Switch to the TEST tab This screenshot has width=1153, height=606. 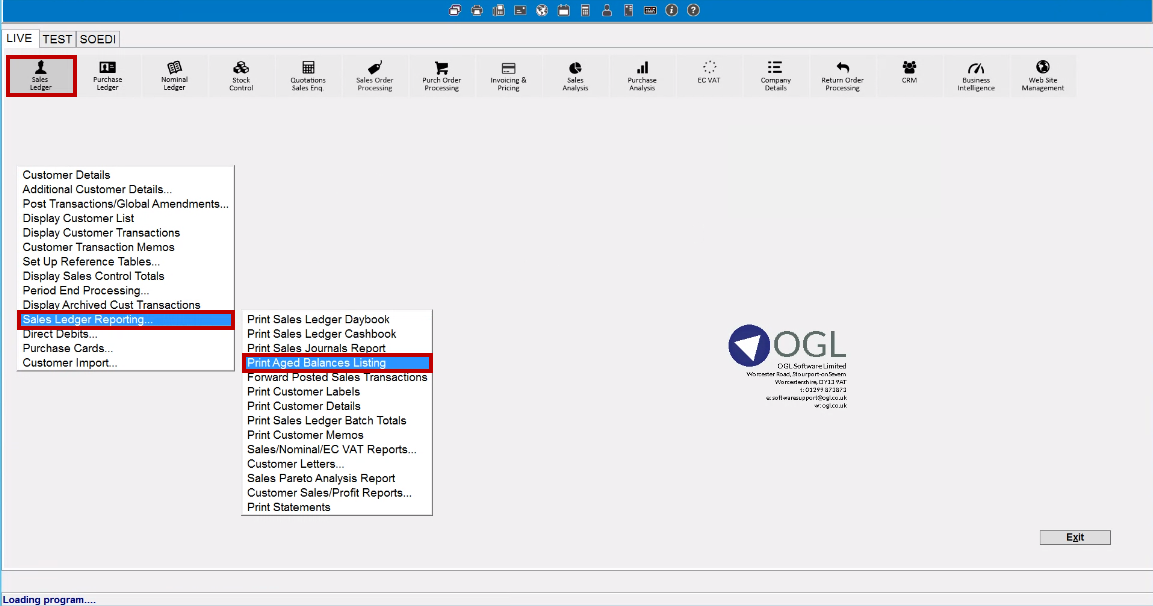pyautogui.click(x=57, y=39)
